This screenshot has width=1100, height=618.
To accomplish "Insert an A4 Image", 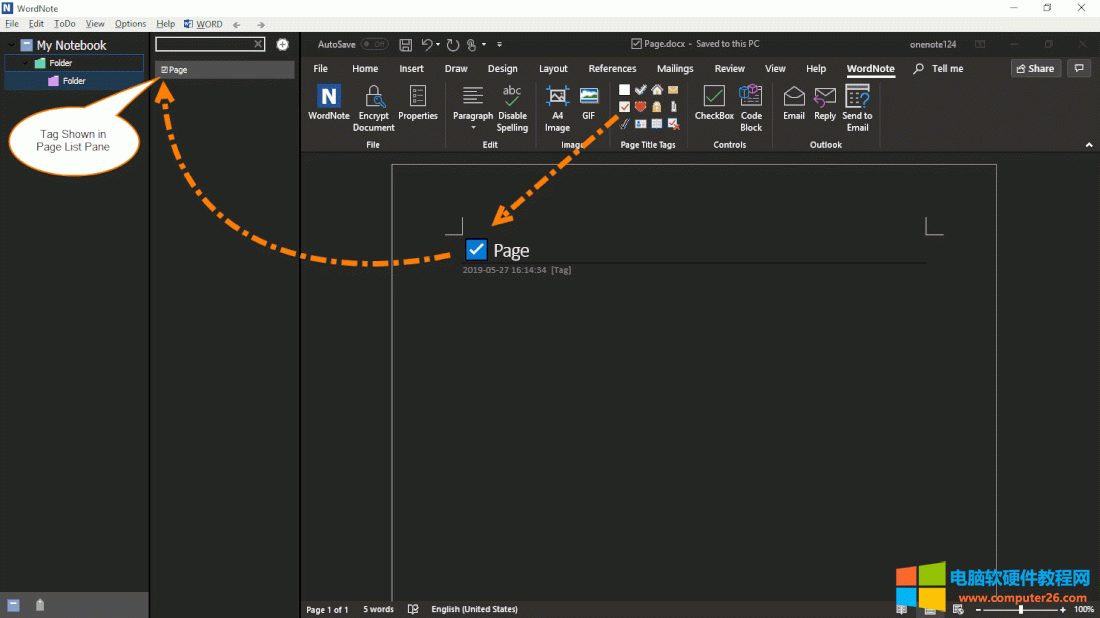I will coord(557,108).
